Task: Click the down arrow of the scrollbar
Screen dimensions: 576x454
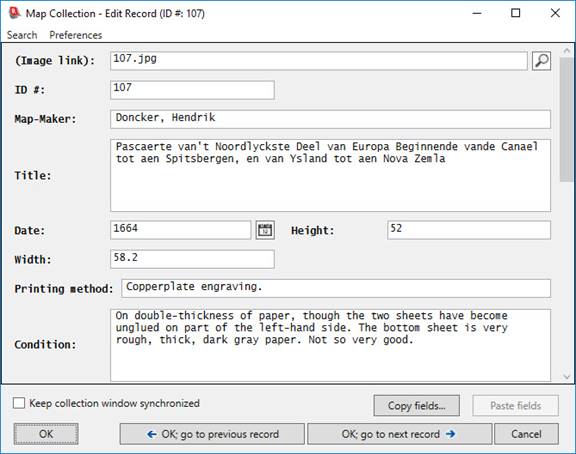Action: [566, 376]
